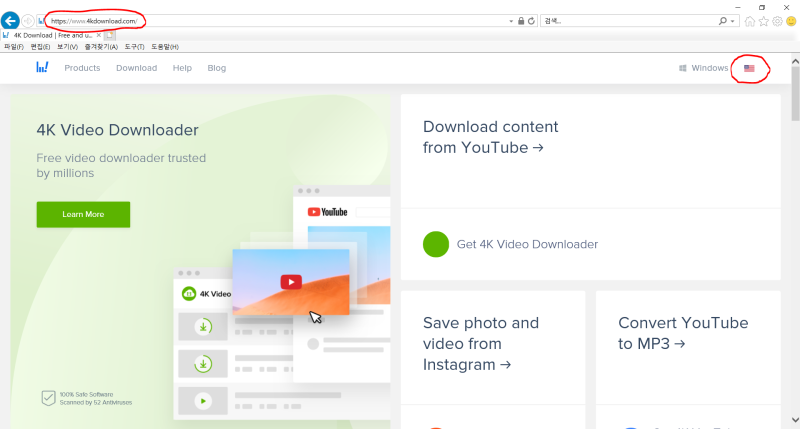Click the security lock icon
Screen dimensions: 800x429
521,21
